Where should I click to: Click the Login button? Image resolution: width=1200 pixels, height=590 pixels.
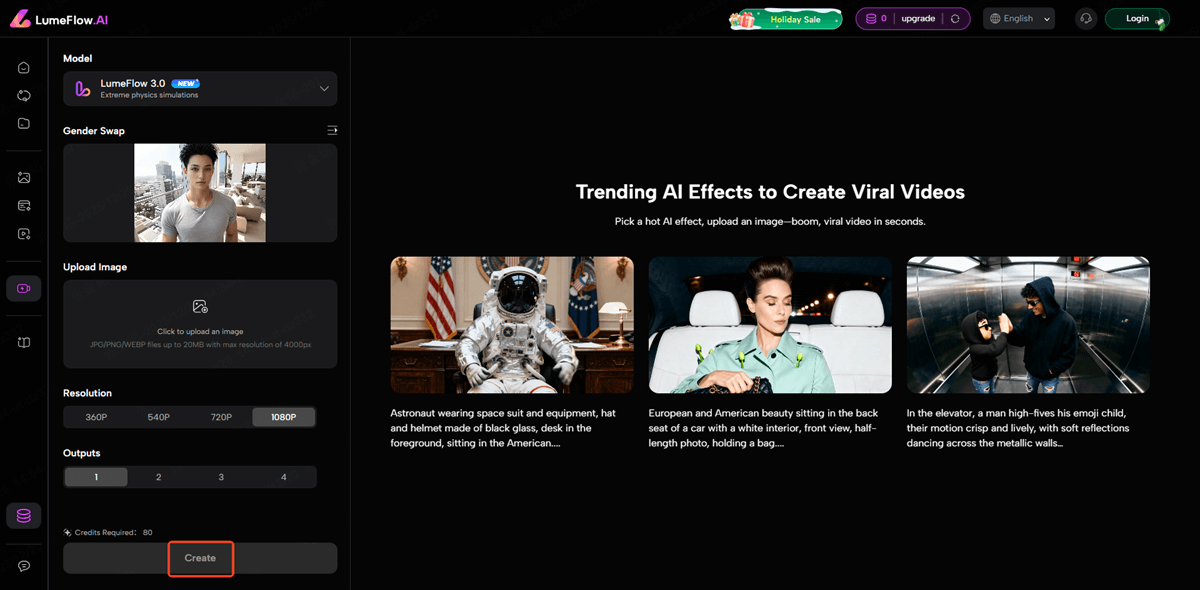click(1136, 18)
